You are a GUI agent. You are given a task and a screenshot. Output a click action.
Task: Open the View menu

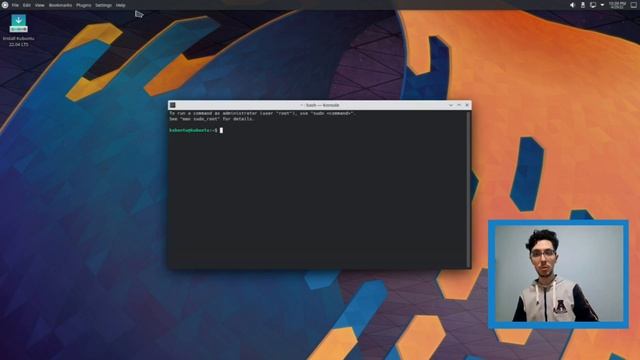pos(40,5)
